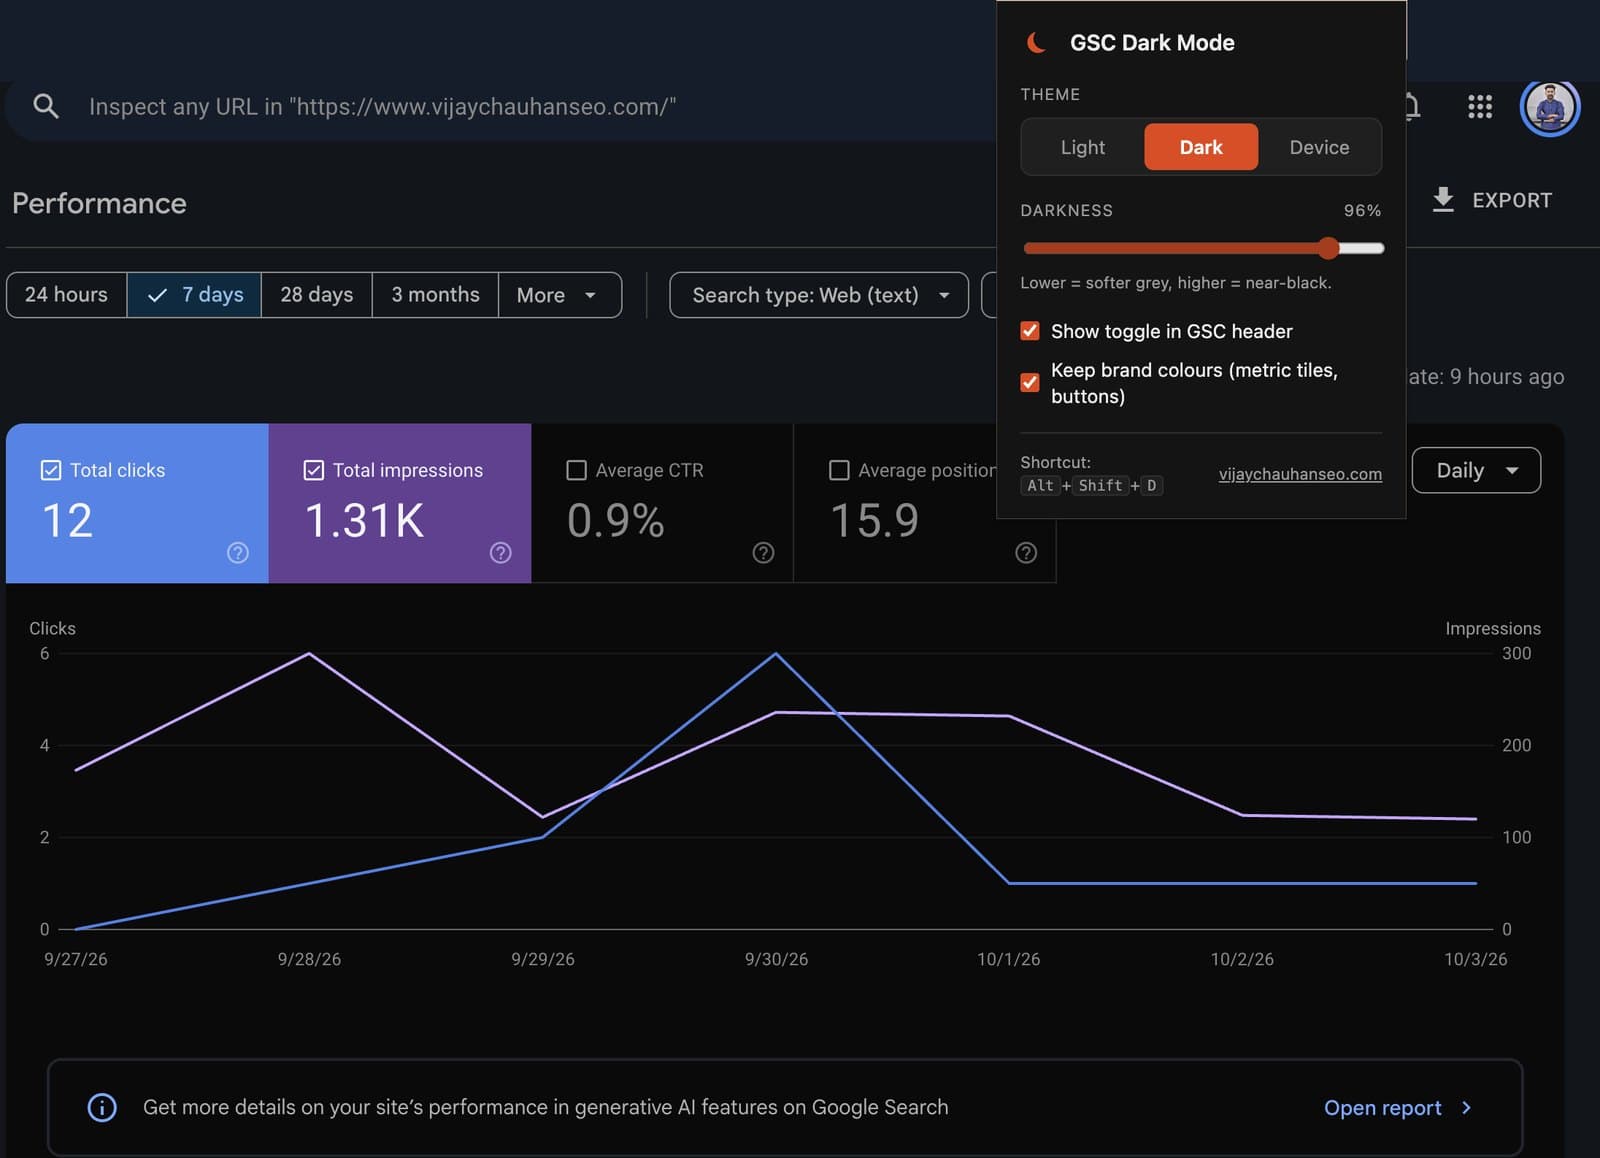Click the Darkness slider handle
Viewport: 1600px width, 1158px height.
tap(1328, 248)
